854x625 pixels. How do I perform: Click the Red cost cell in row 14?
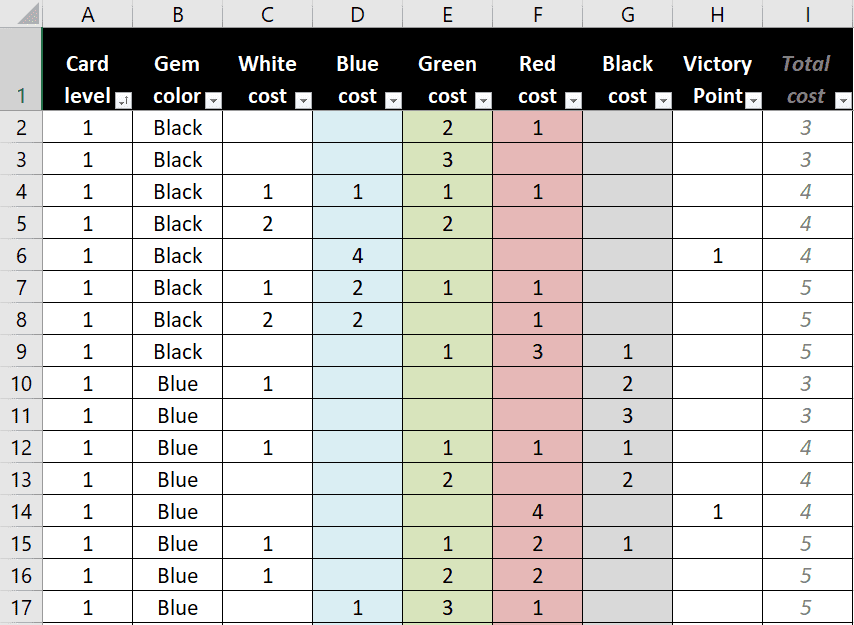tap(537, 512)
